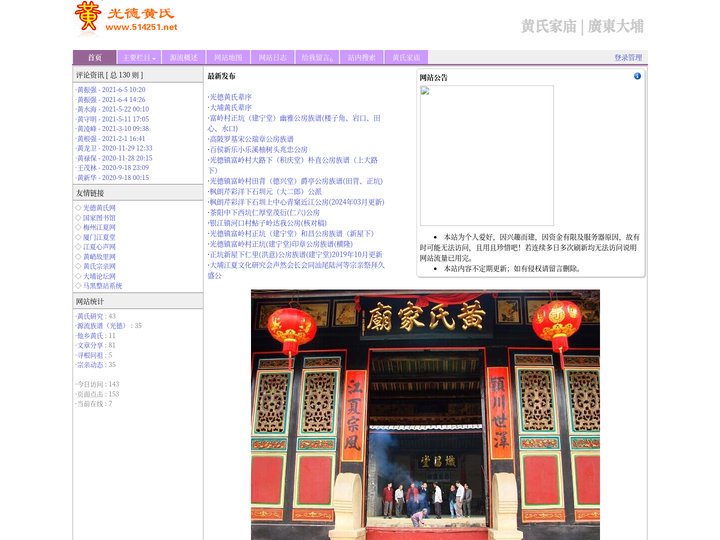Open the 和昌公房族谱（新屋下）article
Image resolution: width=720 pixels, height=540 pixels.
click(x=292, y=234)
